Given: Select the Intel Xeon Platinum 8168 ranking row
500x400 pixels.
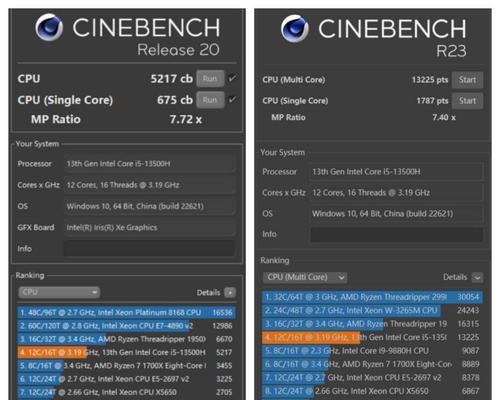Looking at the screenshot, I should pyautogui.click(x=127, y=313).
